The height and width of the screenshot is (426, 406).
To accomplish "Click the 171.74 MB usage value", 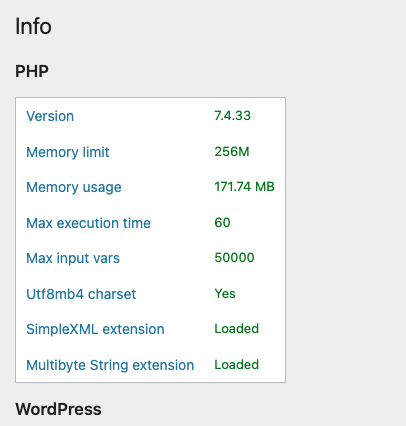I will point(244,187).
